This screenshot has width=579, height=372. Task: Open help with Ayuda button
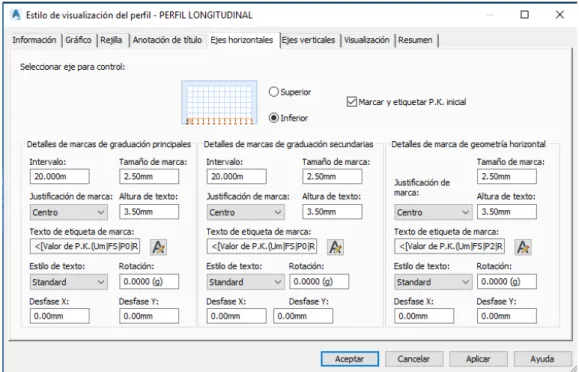[x=542, y=359]
